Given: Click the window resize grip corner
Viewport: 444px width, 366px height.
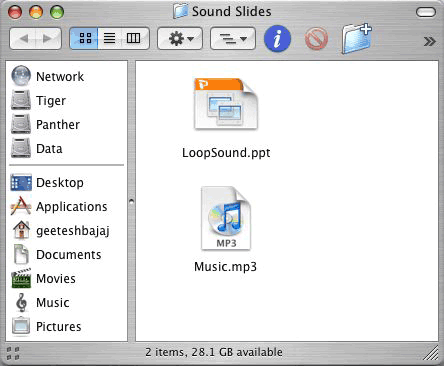Looking at the screenshot, I should point(431,353).
